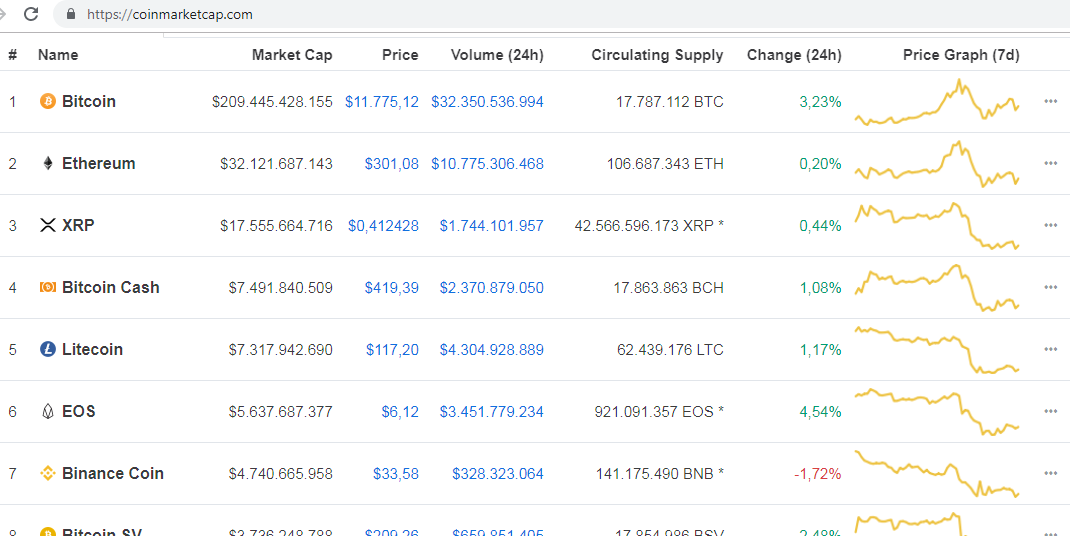Sort by the Change (24h) column header
This screenshot has width=1070, height=536.
pos(794,55)
